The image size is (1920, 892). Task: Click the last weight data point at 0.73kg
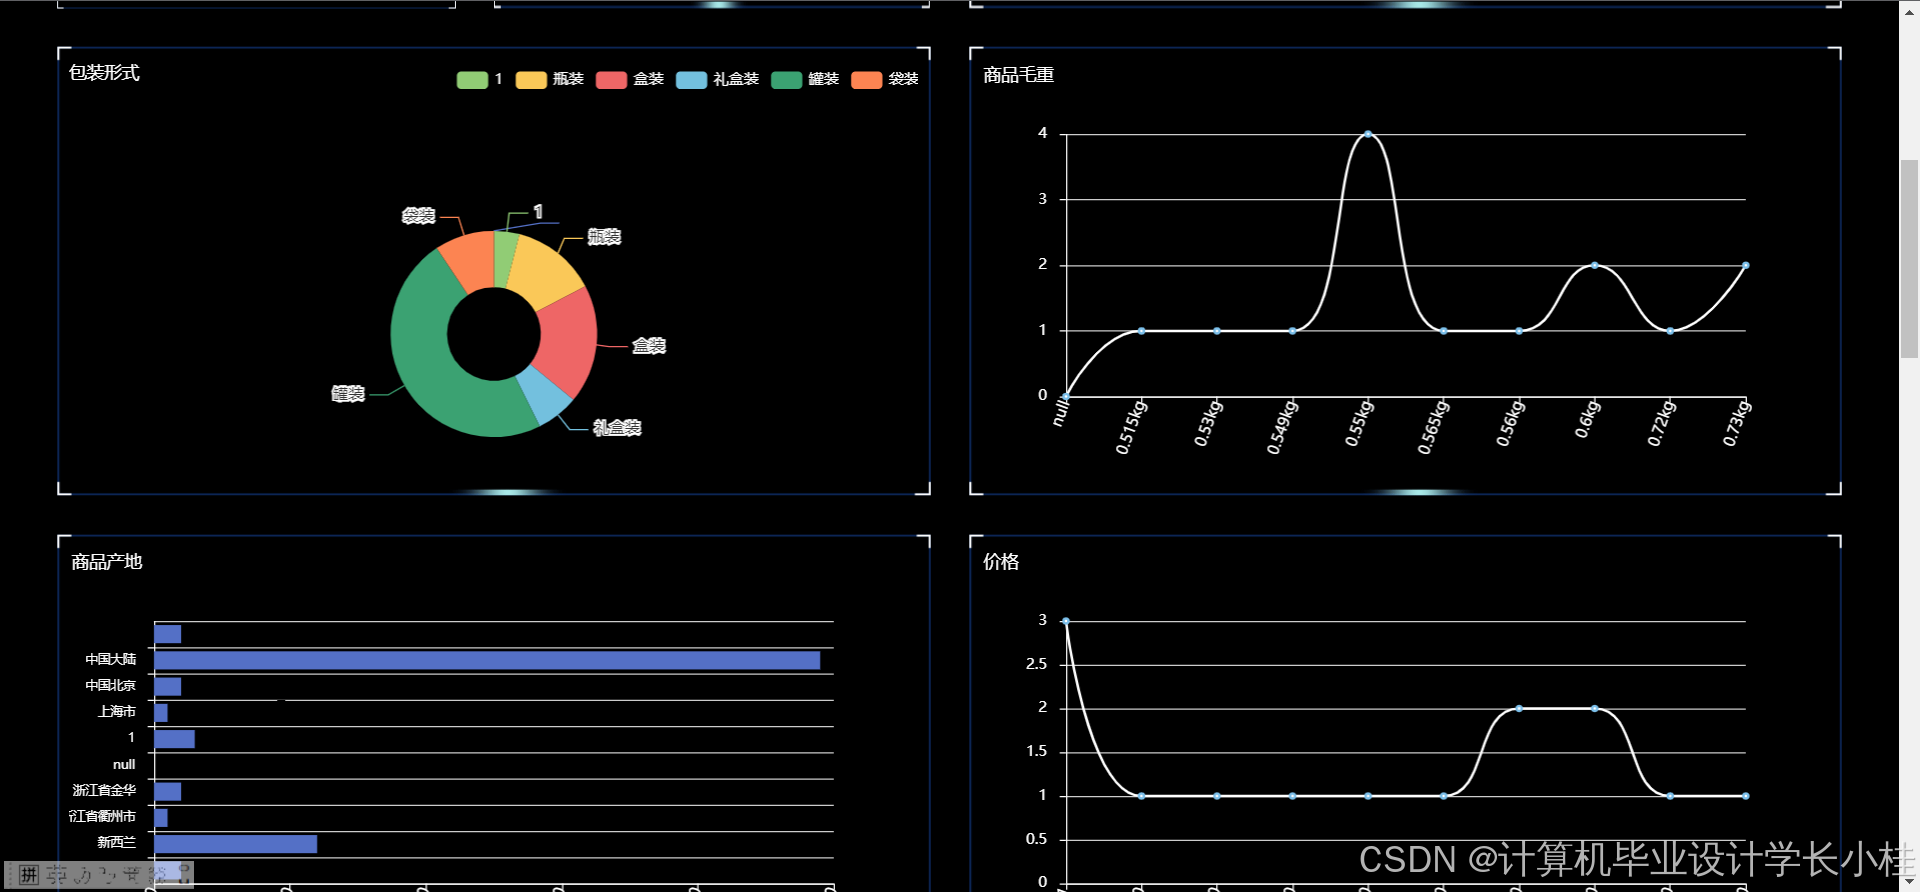click(1745, 265)
